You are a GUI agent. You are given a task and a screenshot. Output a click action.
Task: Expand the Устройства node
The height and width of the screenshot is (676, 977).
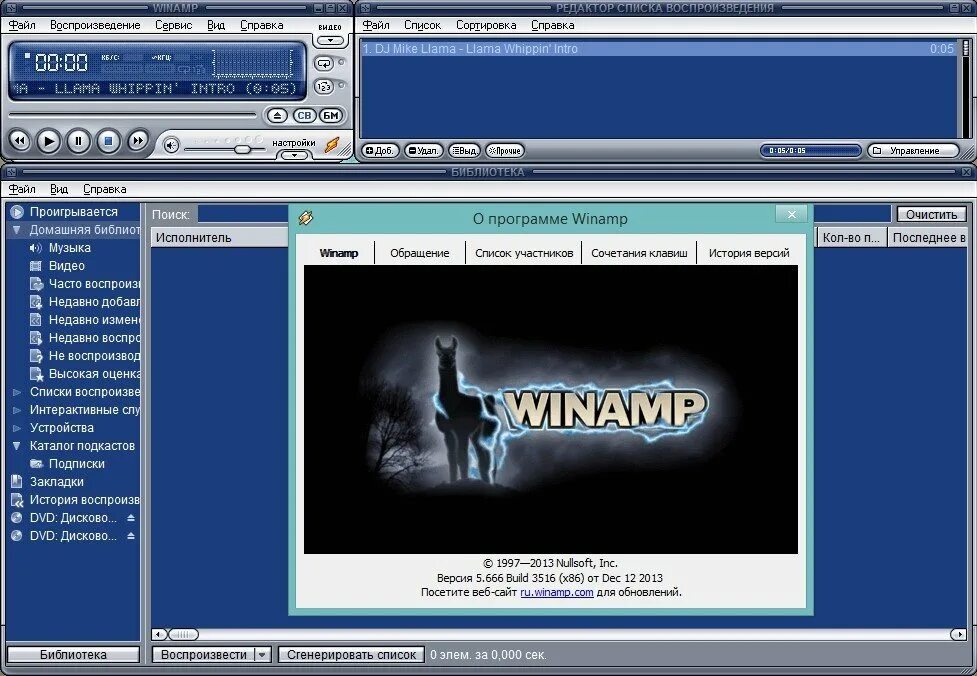pyautogui.click(x=17, y=429)
